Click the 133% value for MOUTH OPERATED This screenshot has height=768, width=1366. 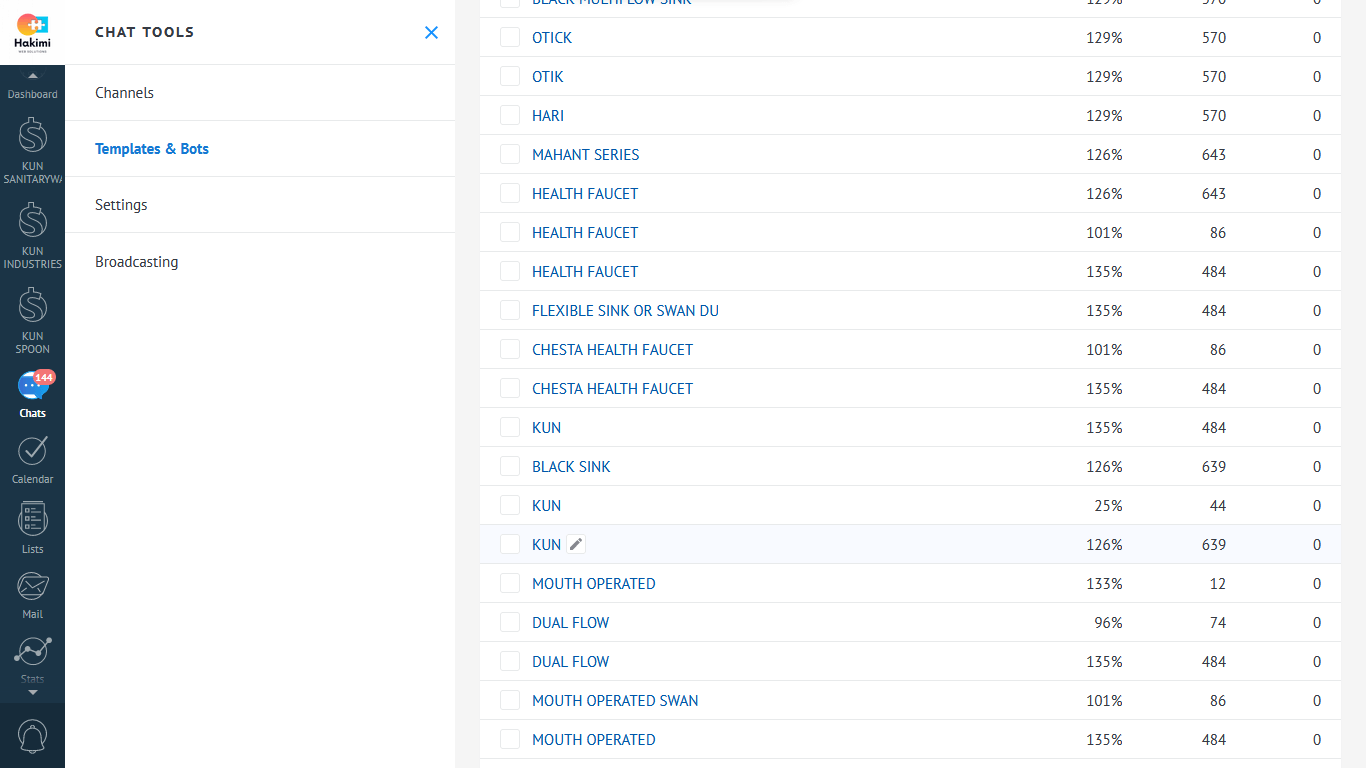pos(1104,584)
